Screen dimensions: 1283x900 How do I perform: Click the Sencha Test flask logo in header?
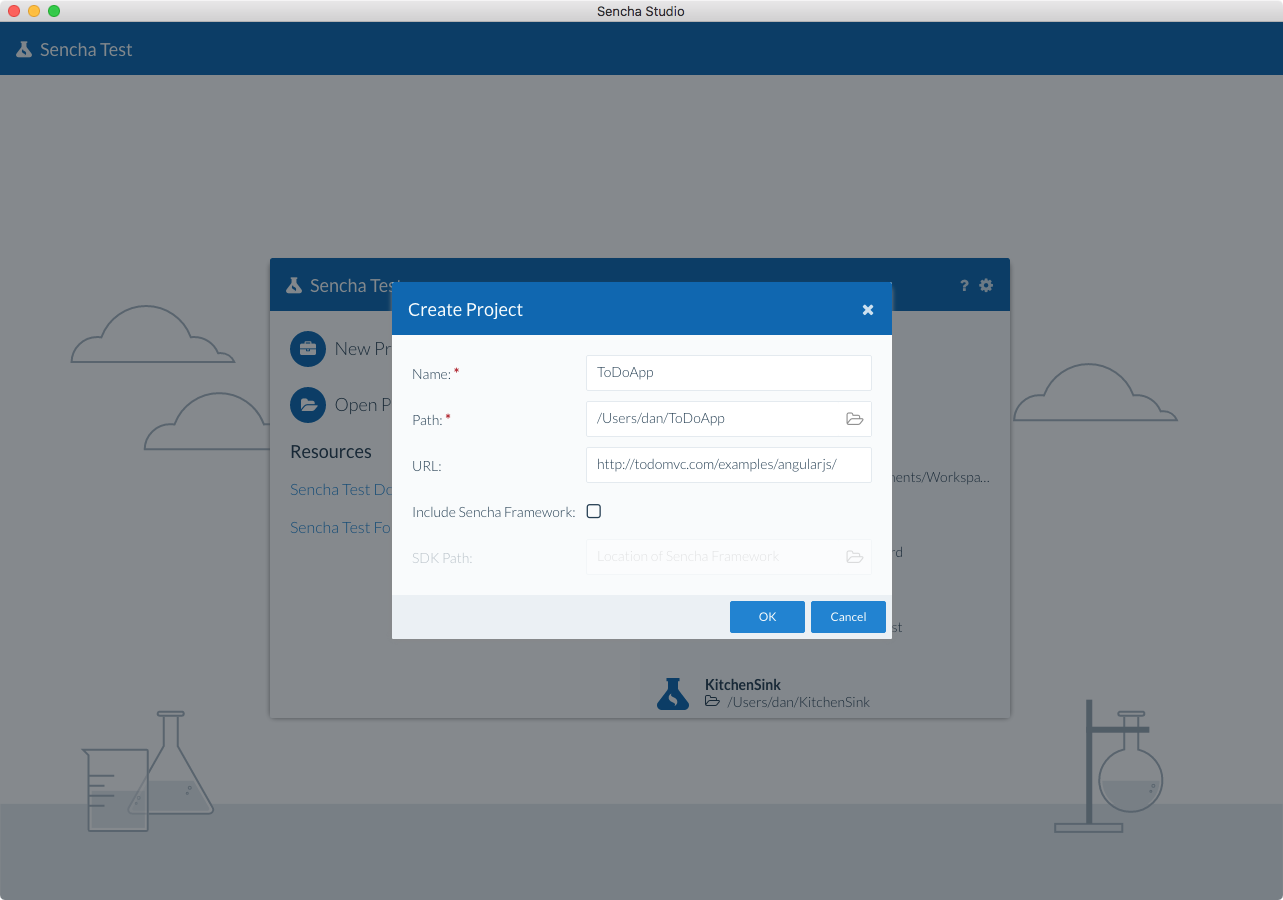pos(24,49)
